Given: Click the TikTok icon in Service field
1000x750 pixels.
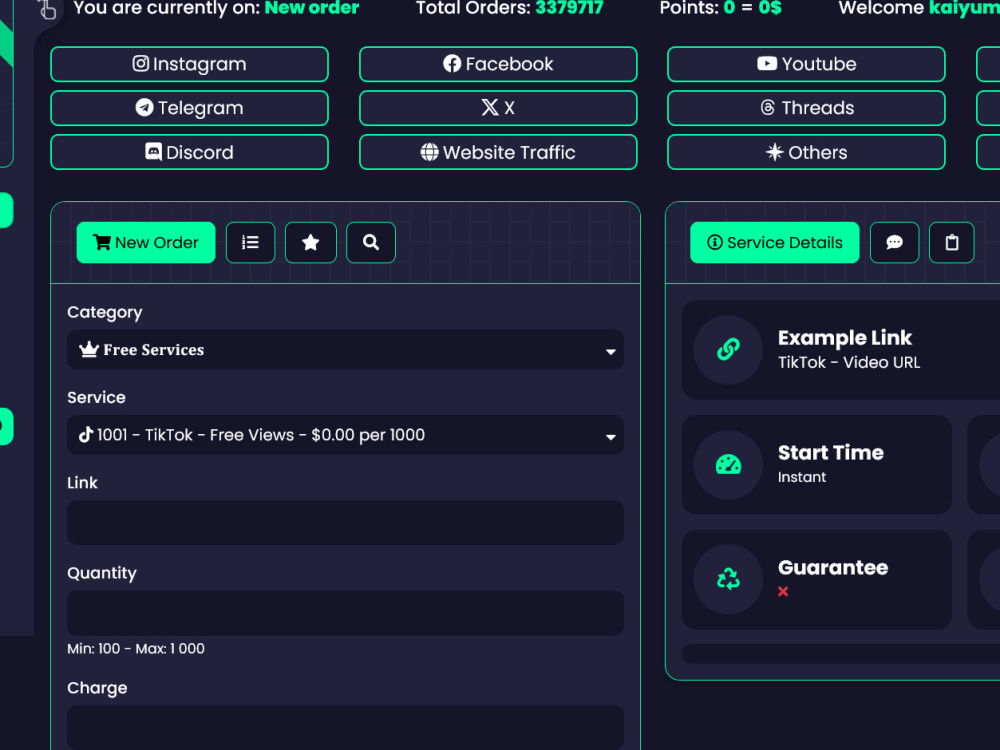Looking at the screenshot, I should click(x=85, y=434).
